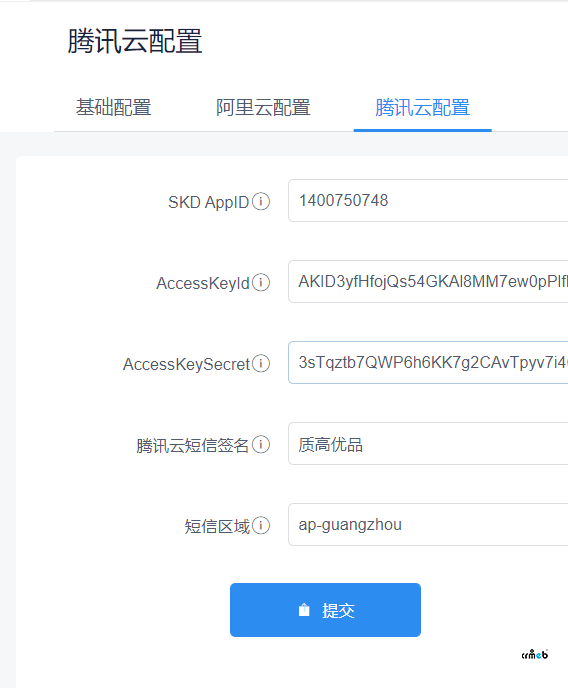
Task: Switch to the 基础配置 tab
Action: 114,108
